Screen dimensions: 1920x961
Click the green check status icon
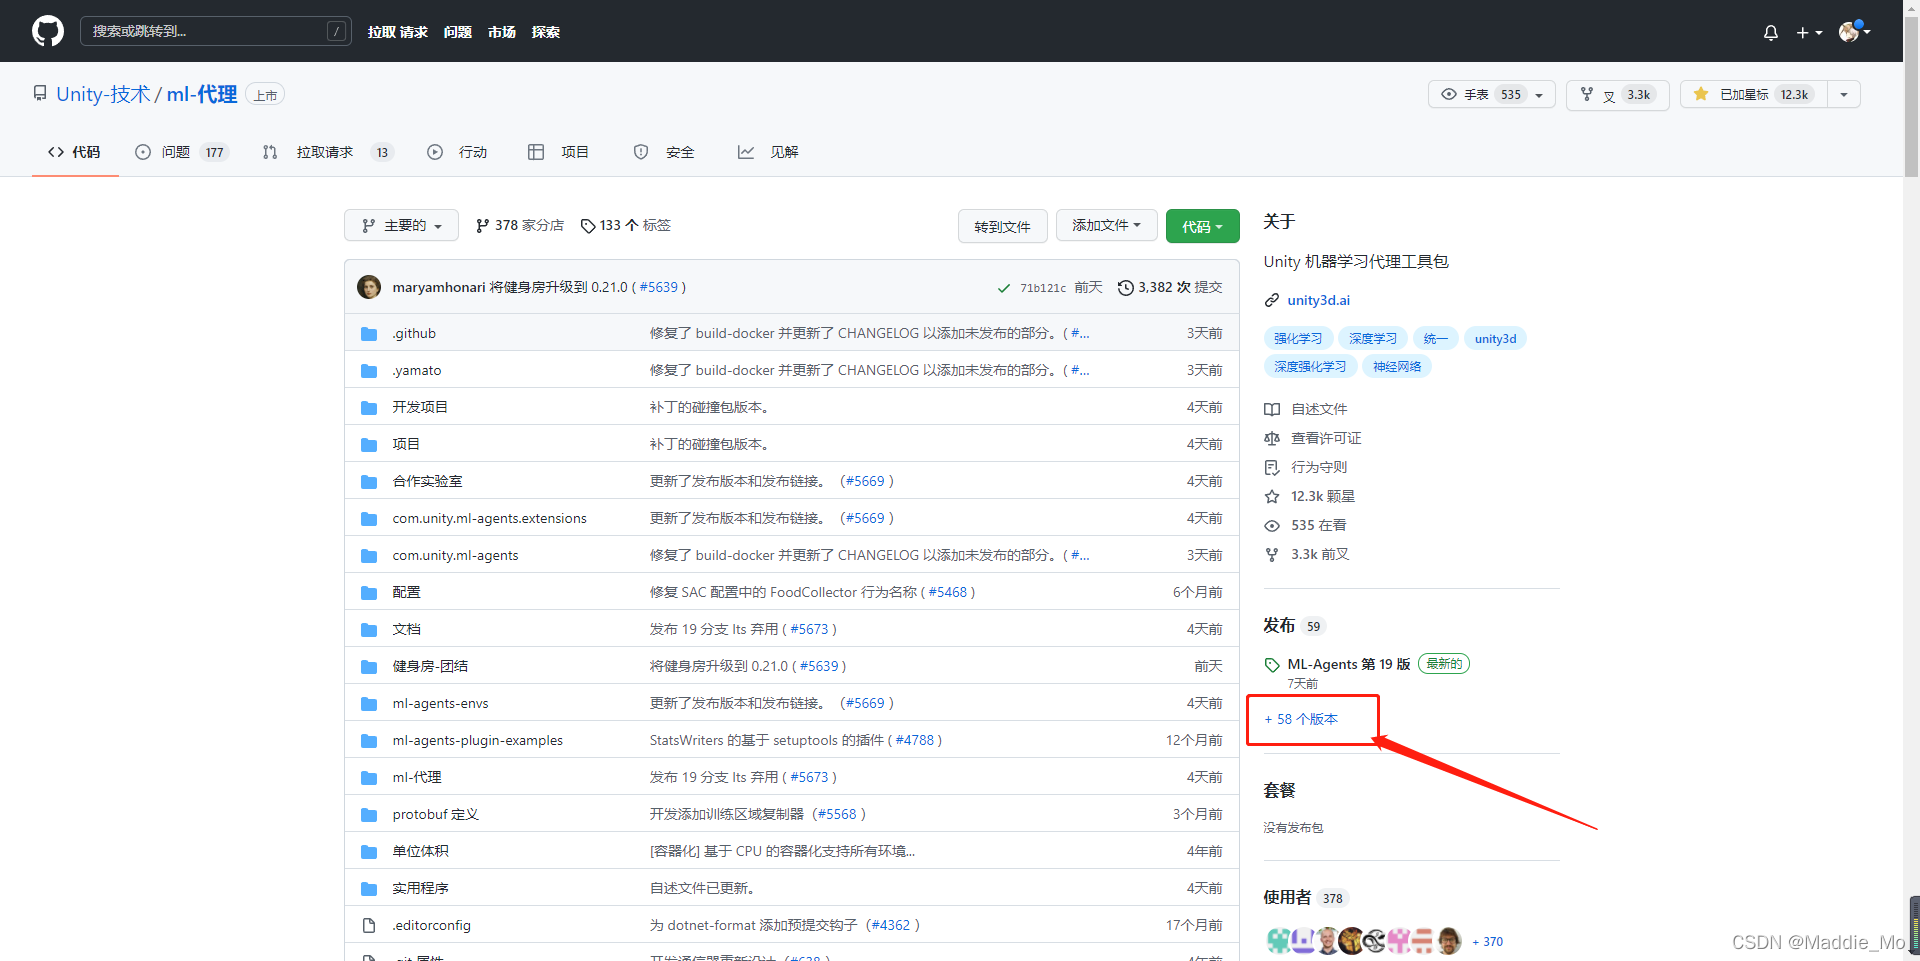[1003, 288]
